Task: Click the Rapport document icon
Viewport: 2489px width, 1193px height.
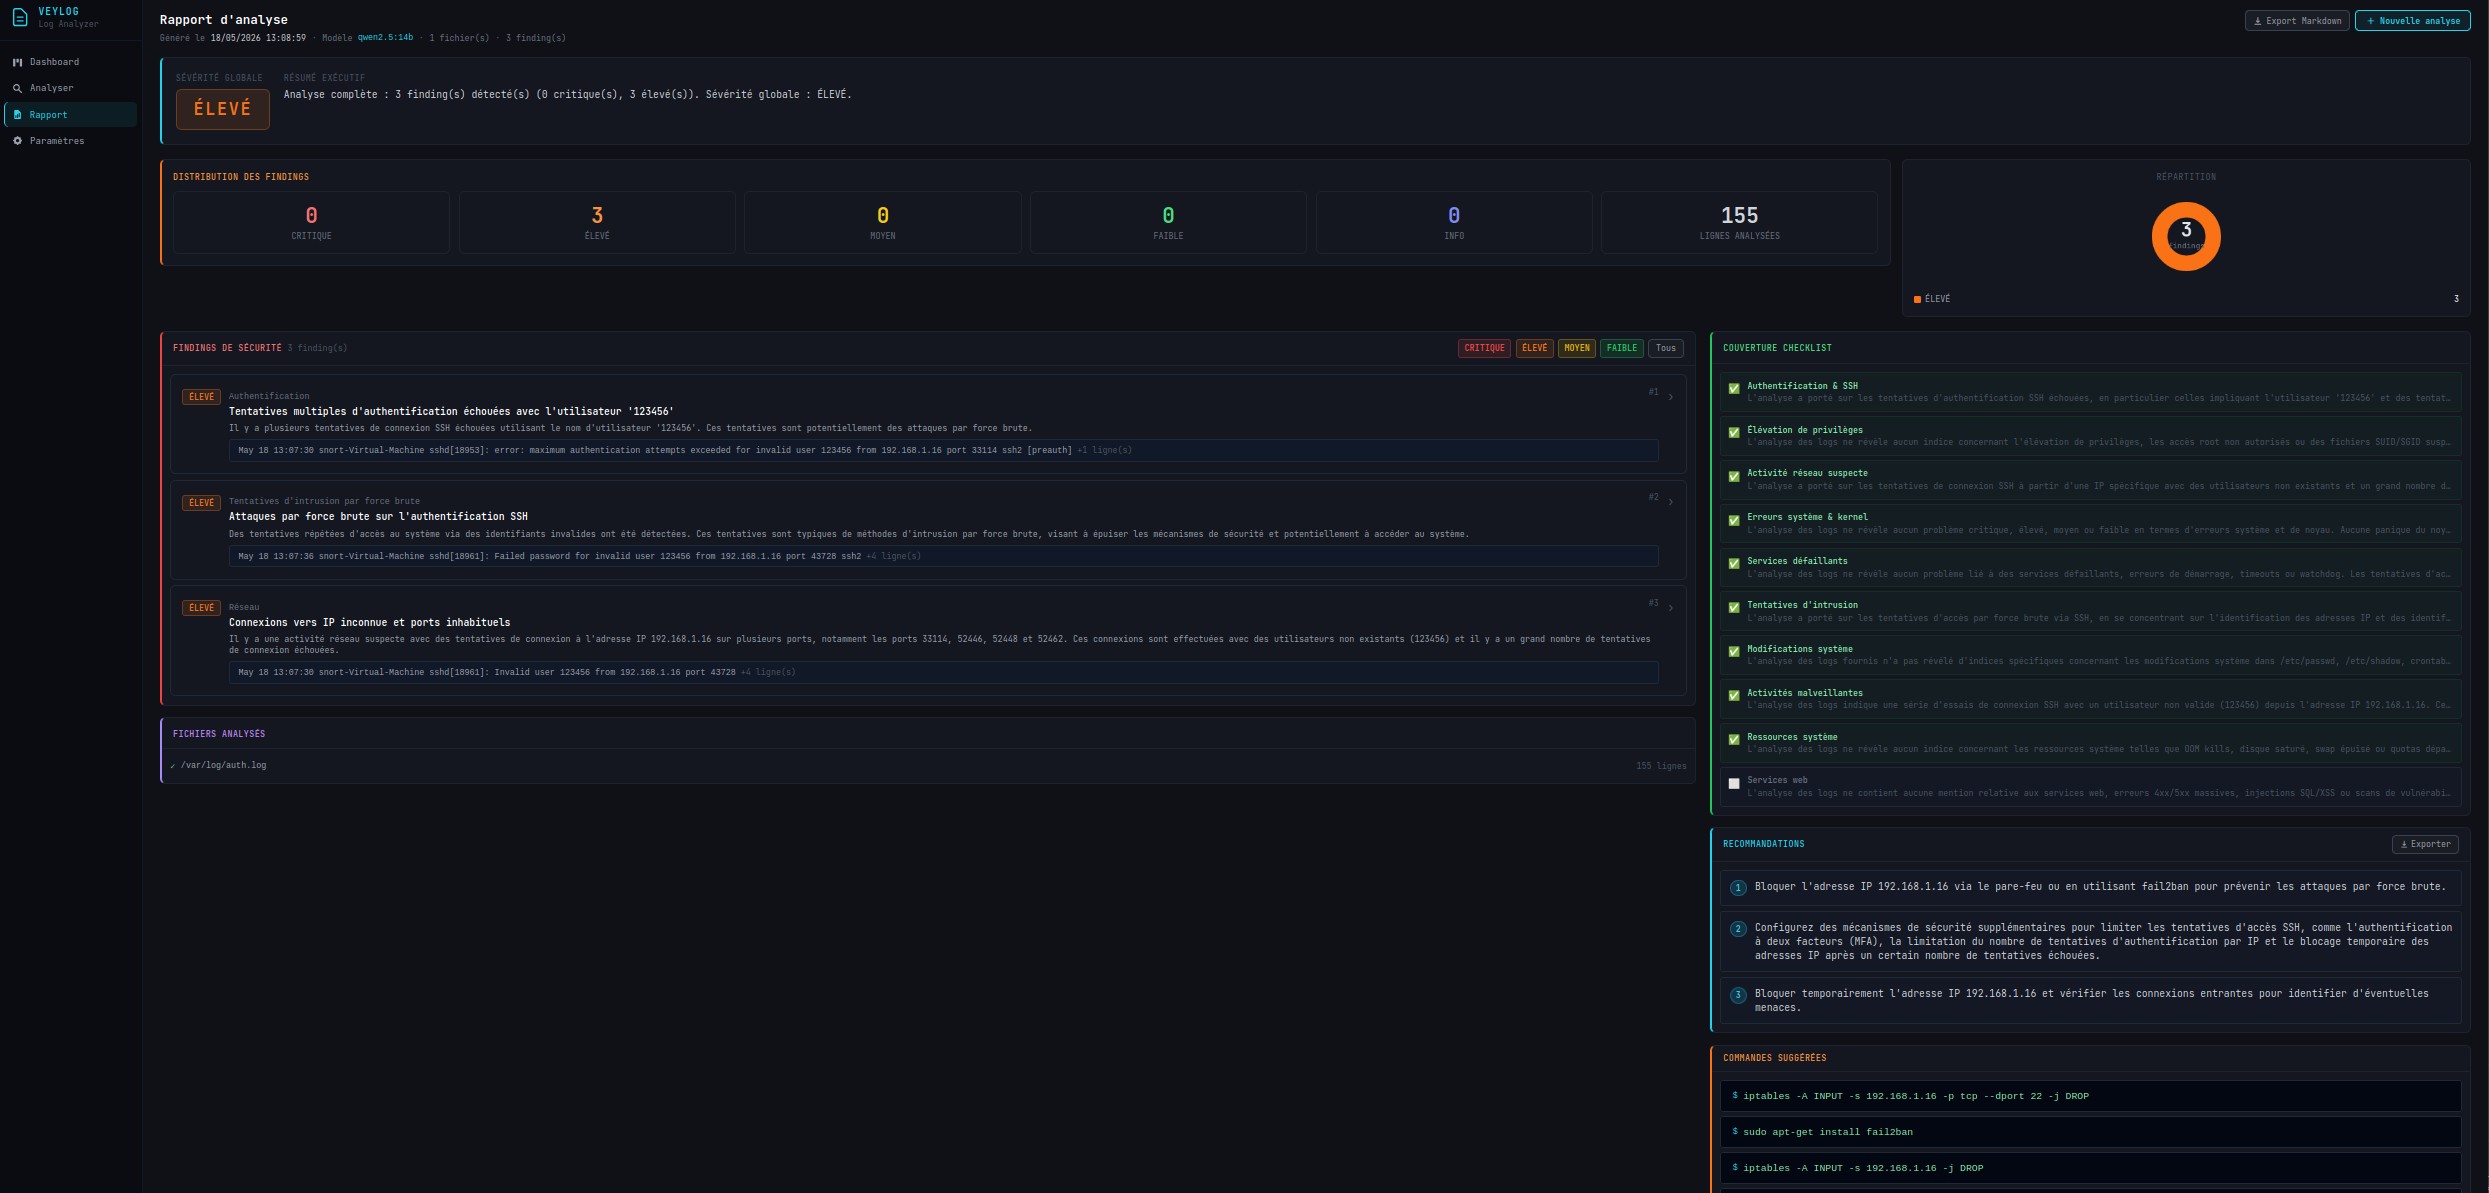Action: coord(17,115)
